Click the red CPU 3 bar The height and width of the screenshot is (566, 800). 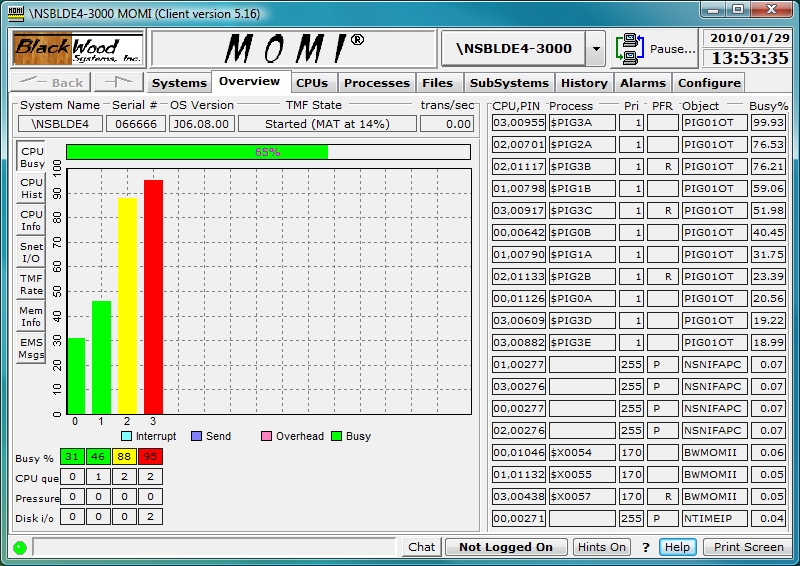153,296
